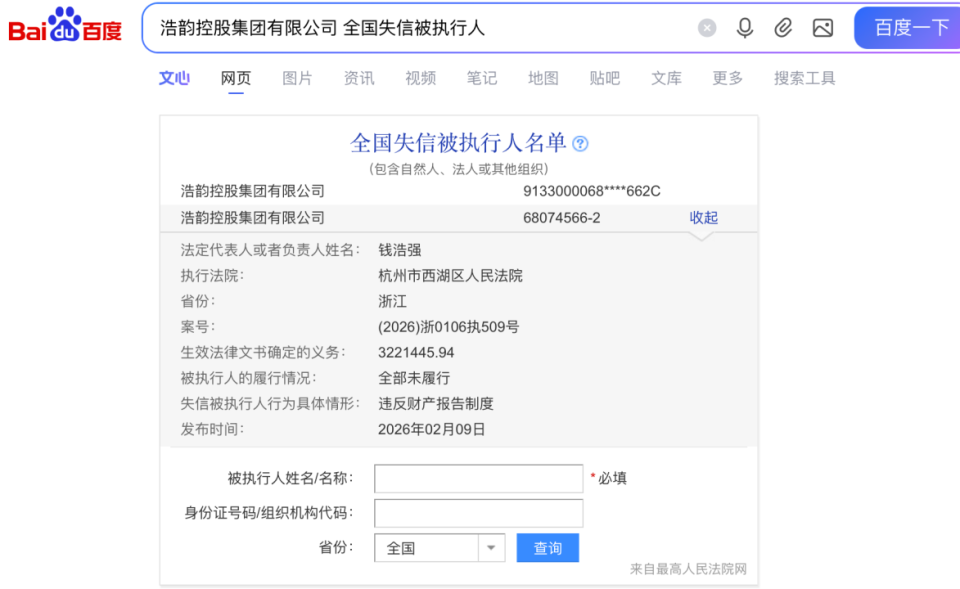Open the Baidu logo homepage link

tap(65, 25)
